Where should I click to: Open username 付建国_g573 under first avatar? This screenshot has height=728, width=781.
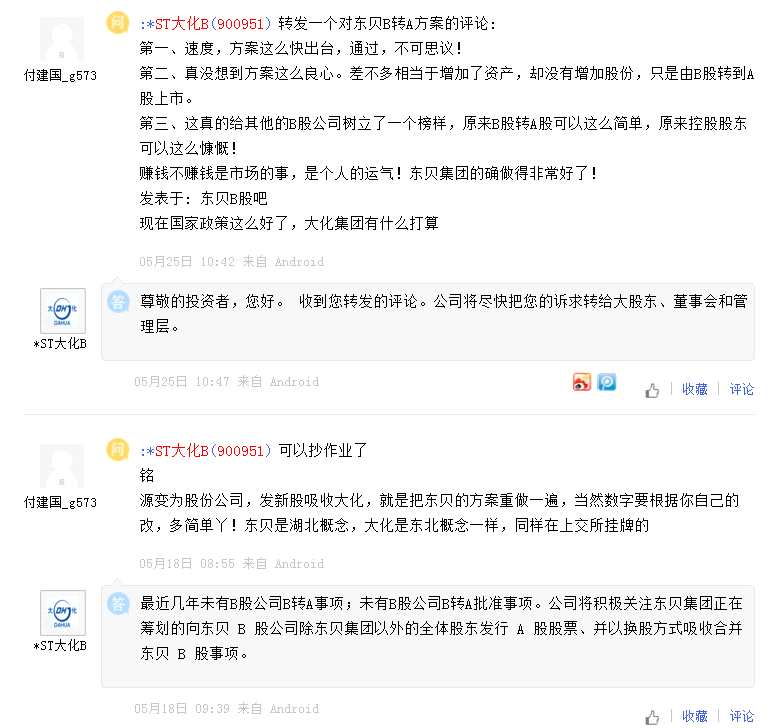coord(61,75)
